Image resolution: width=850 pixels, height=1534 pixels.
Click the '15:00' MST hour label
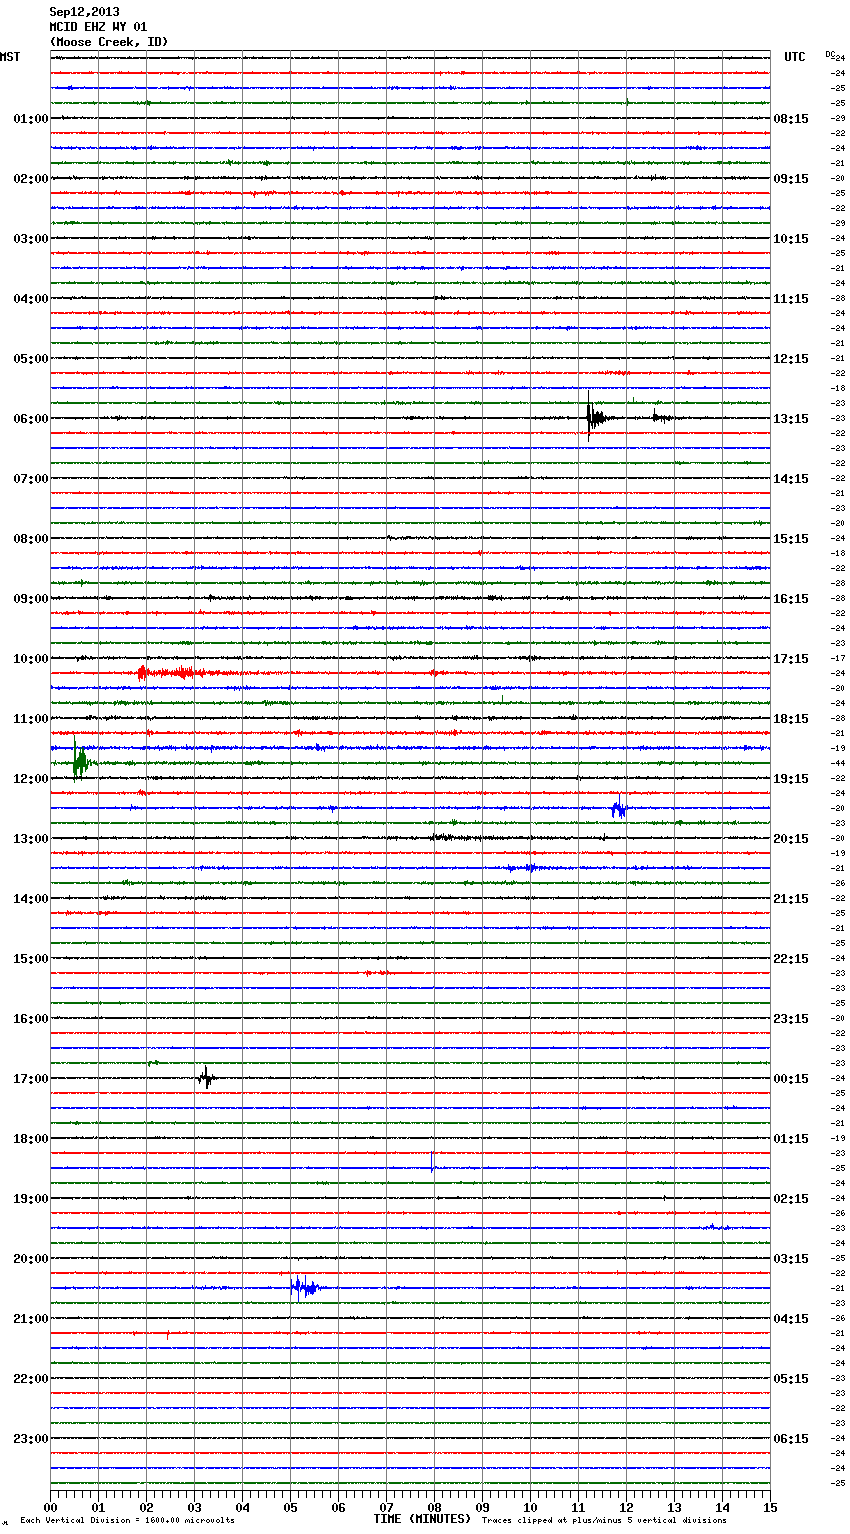pyautogui.click(x=31, y=958)
